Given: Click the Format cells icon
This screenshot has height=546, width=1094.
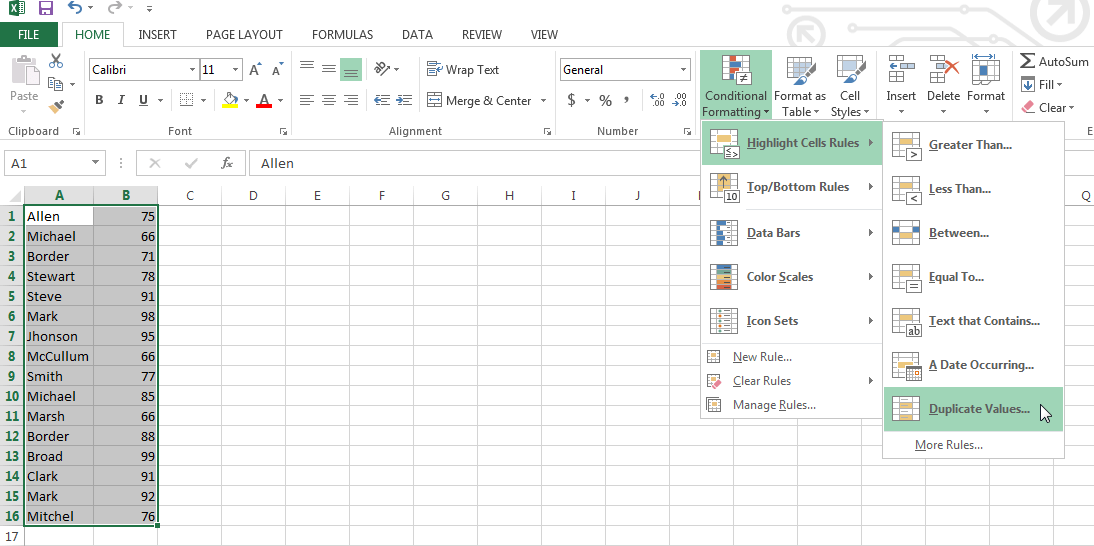Looking at the screenshot, I should pyautogui.click(x=985, y=70).
